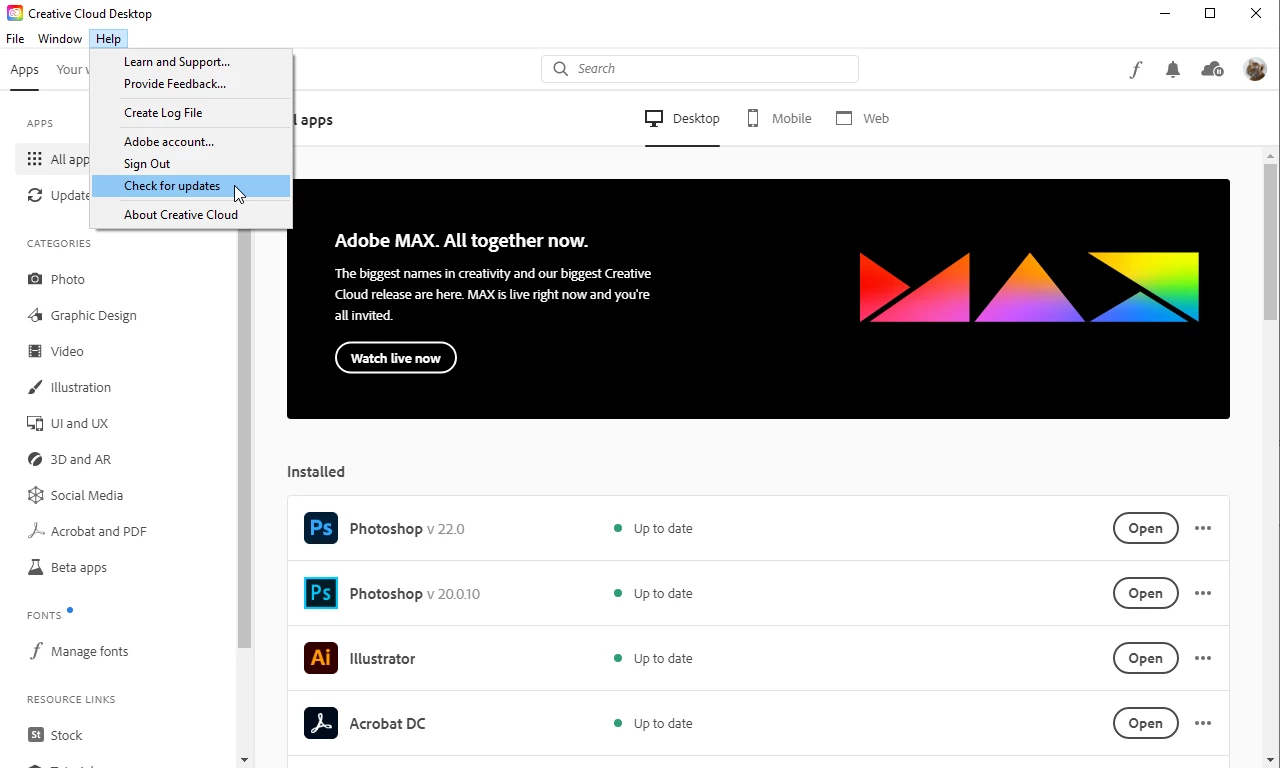This screenshot has width=1280, height=768.
Task: Close the Help menu from menu bar
Action: click(x=108, y=39)
